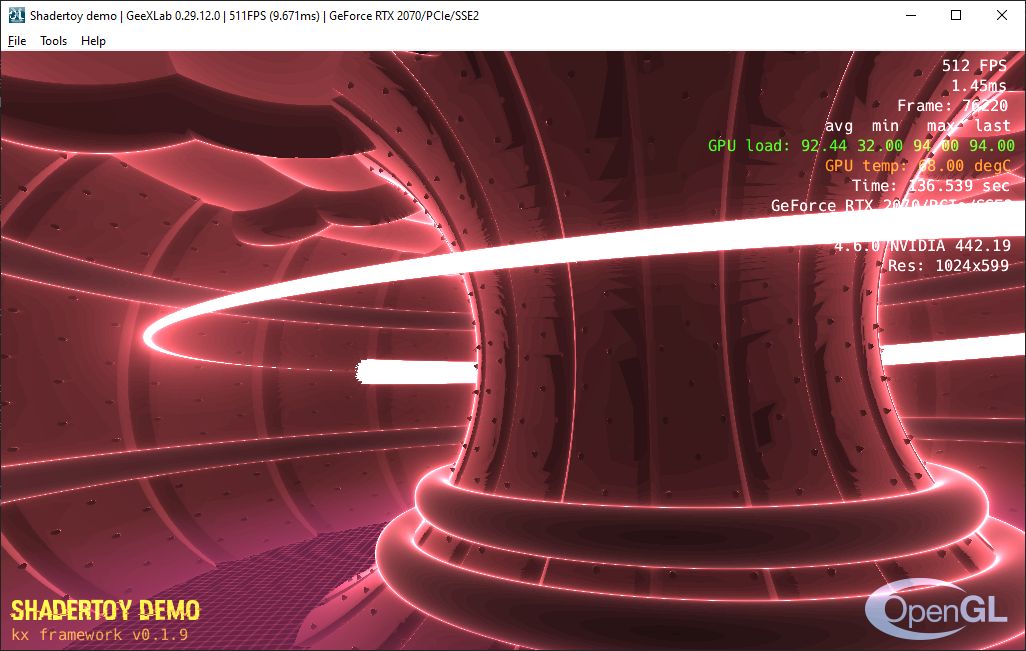Click the '1.45ms' frame time text
Image resolution: width=1026 pixels, height=651 pixels.
click(979, 86)
